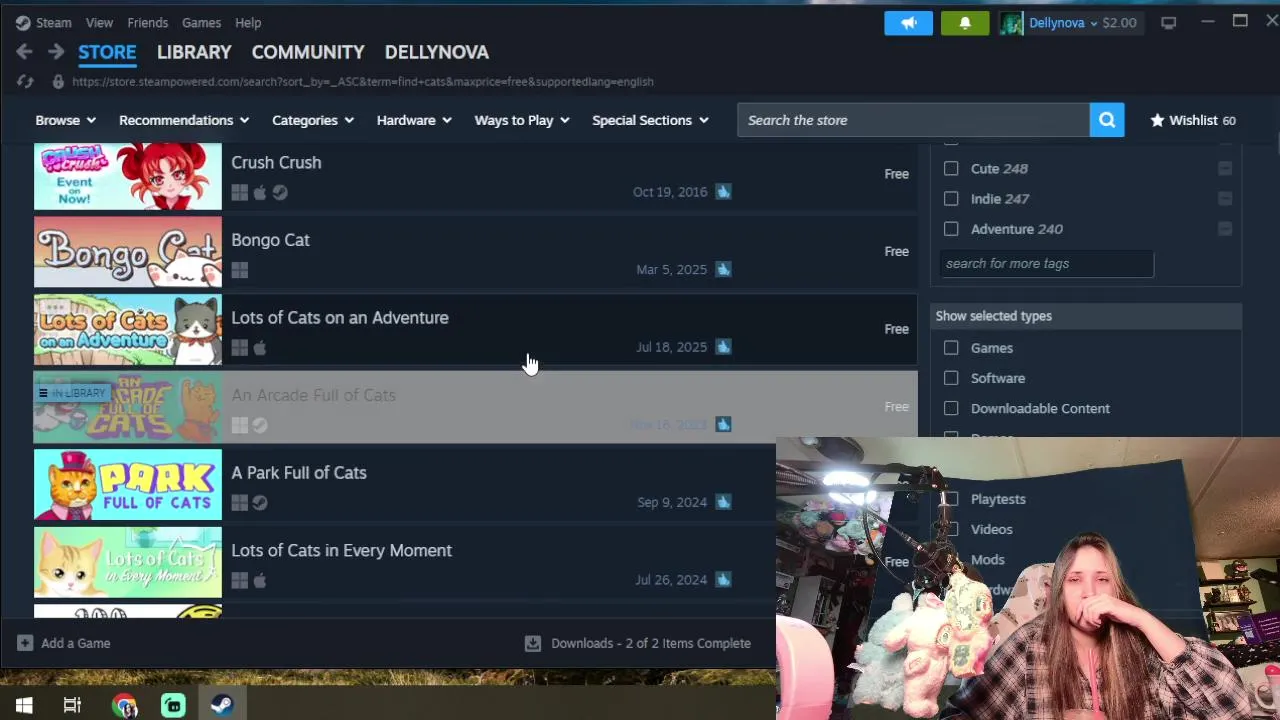Enter Big Picture mode via monitor icon
The image size is (1280, 720).
1168,23
